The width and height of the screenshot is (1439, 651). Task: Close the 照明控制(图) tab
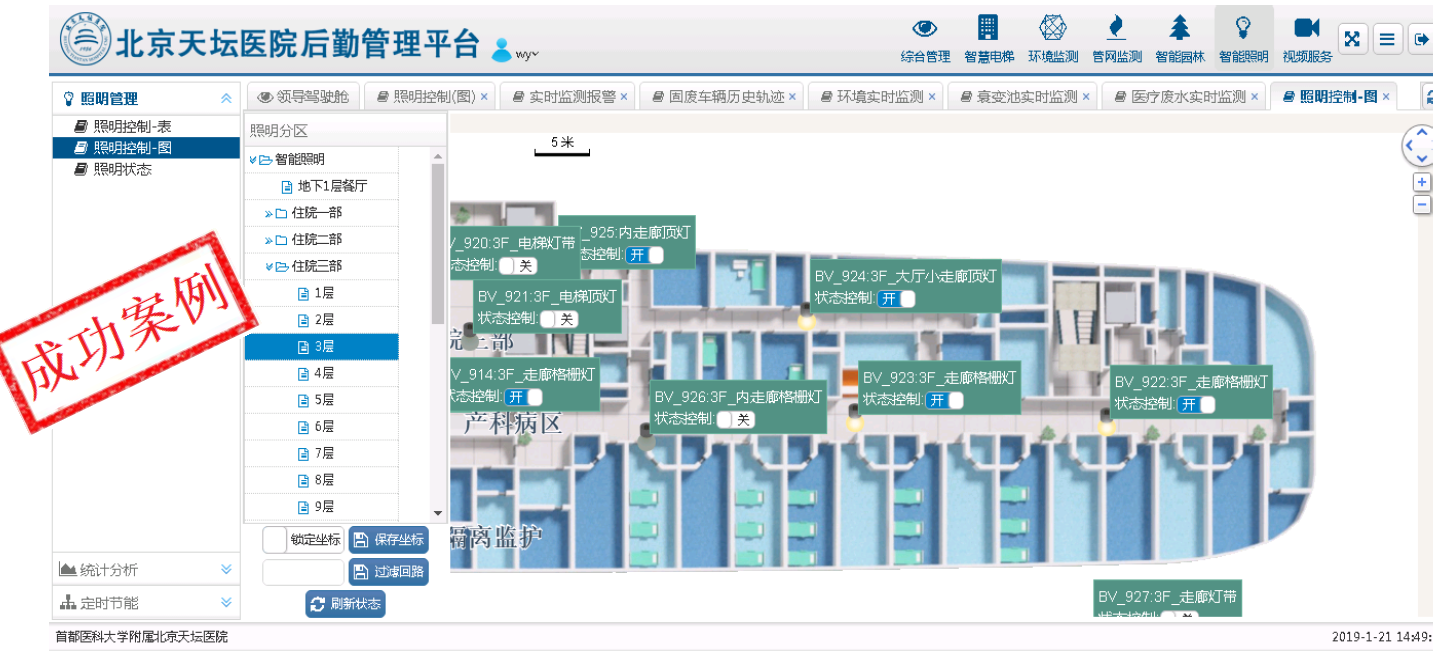click(x=484, y=97)
